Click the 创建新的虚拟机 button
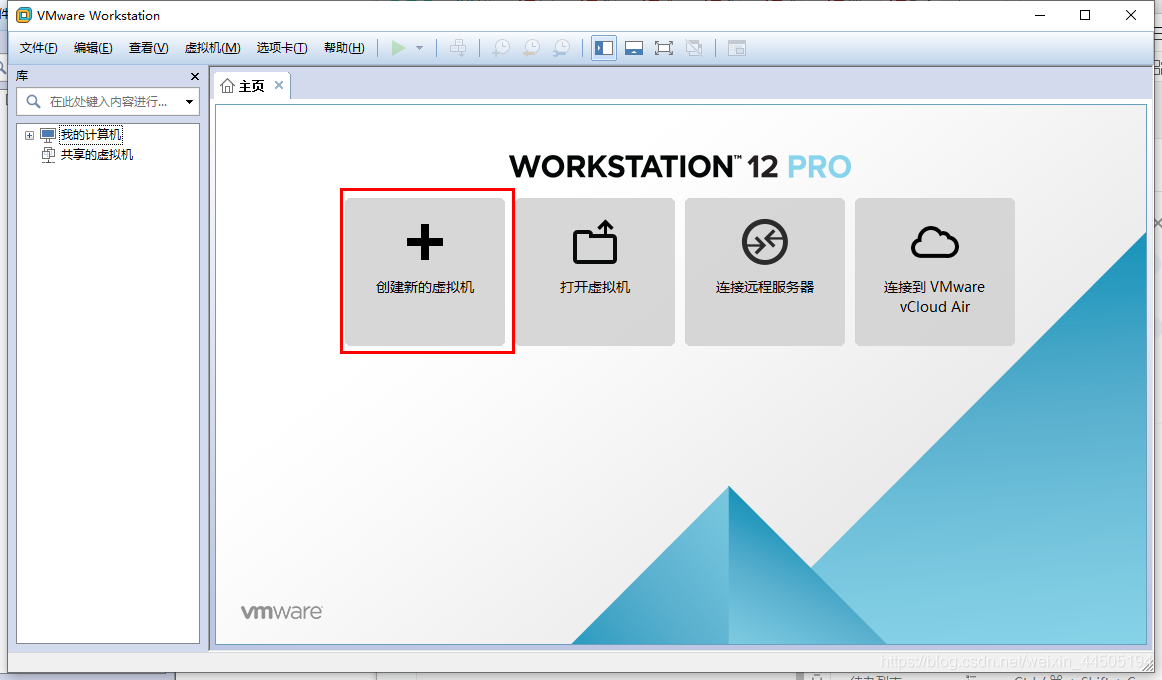This screenshot has height=680, width=1162. [425, 271]
